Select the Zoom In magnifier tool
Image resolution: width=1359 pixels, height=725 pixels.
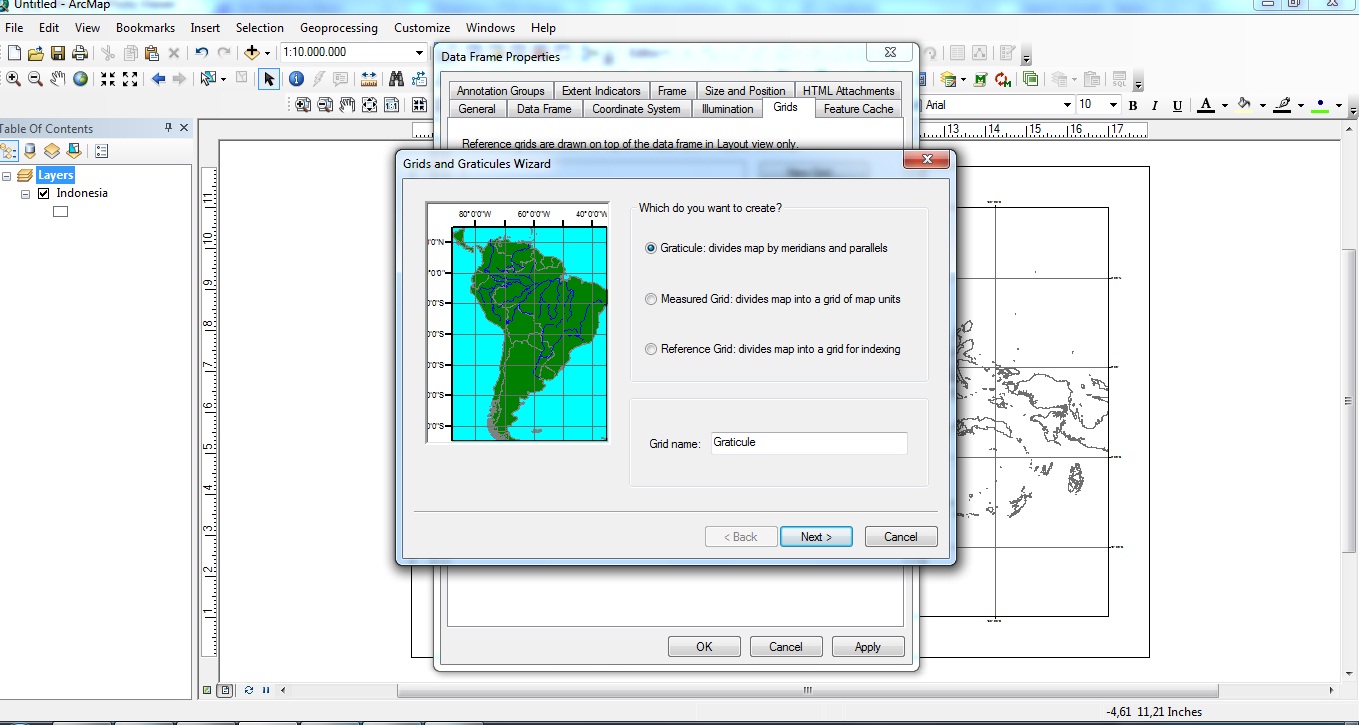click(14, 79)
